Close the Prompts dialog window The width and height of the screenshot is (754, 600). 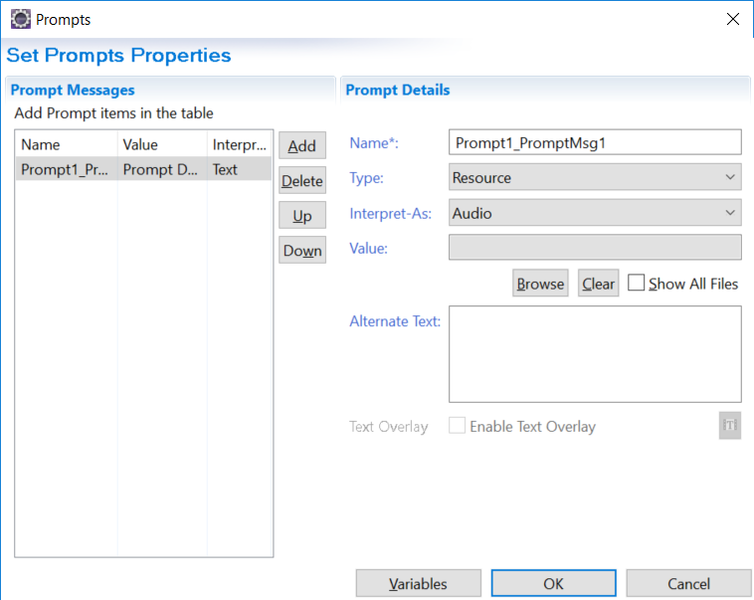[733, 19]
